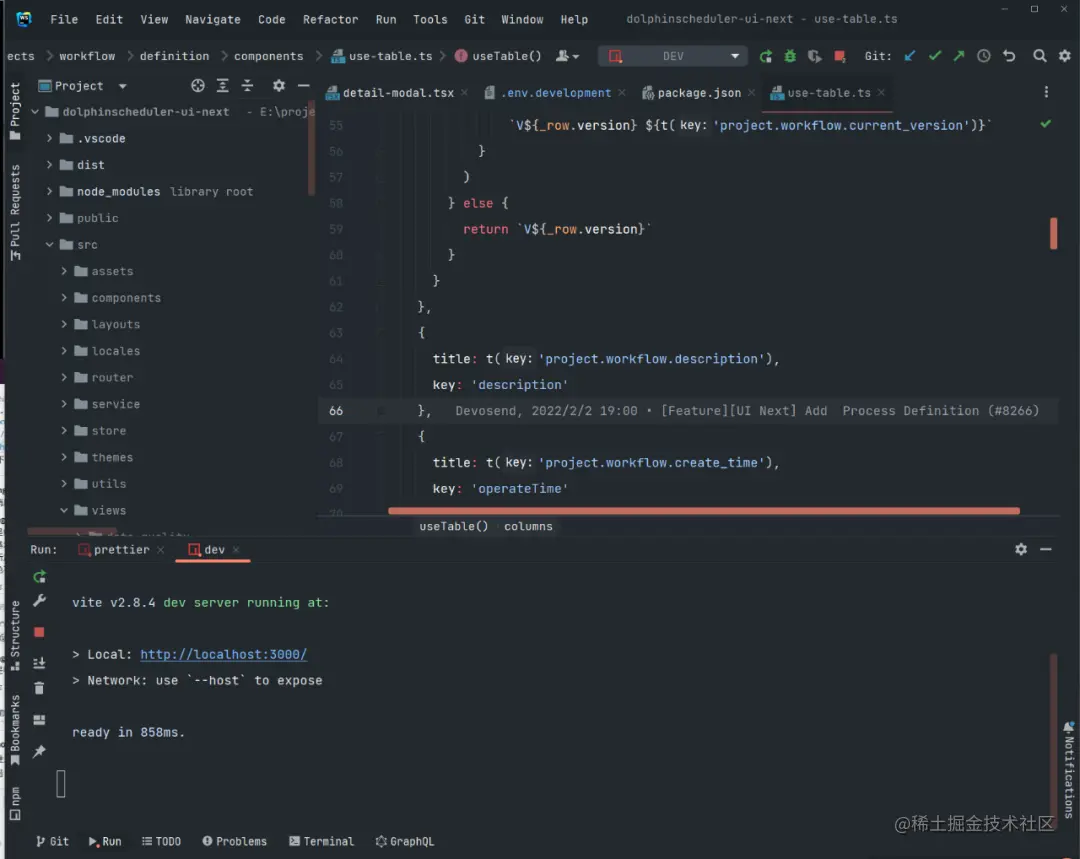Screen dimensions: 1080x859
Task: Close the dev Run tab
Action: [236, 550]
